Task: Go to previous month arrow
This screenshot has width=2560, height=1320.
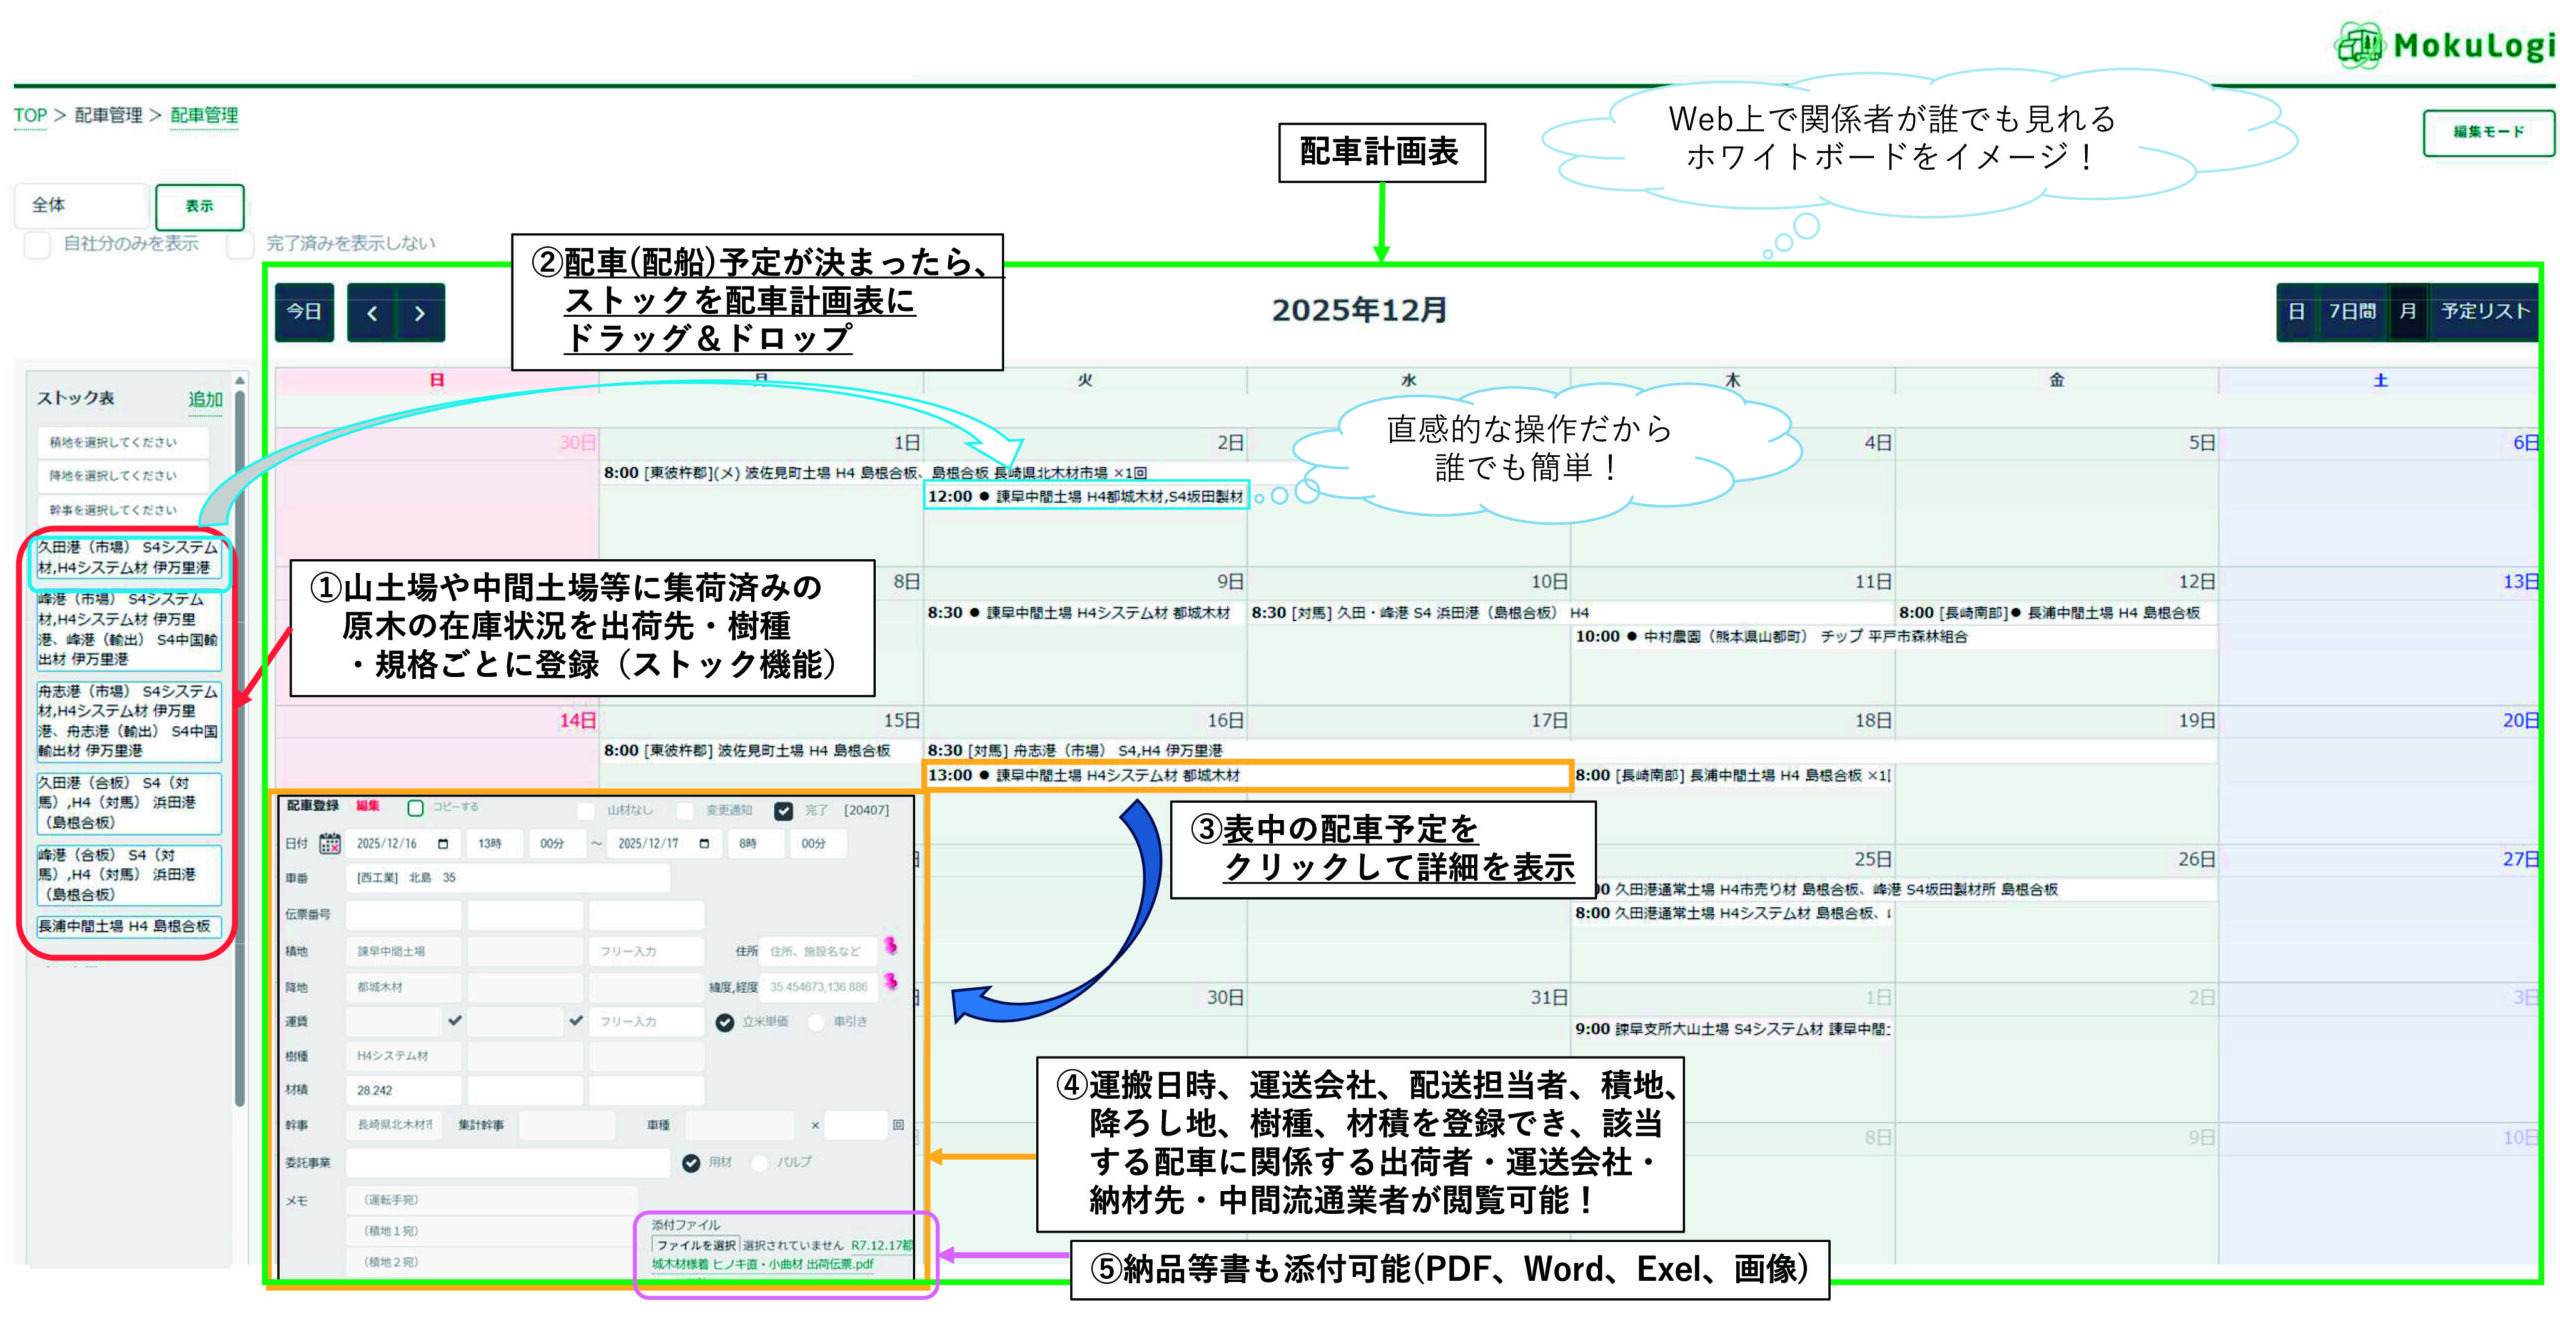Action: tap(372, 313)
